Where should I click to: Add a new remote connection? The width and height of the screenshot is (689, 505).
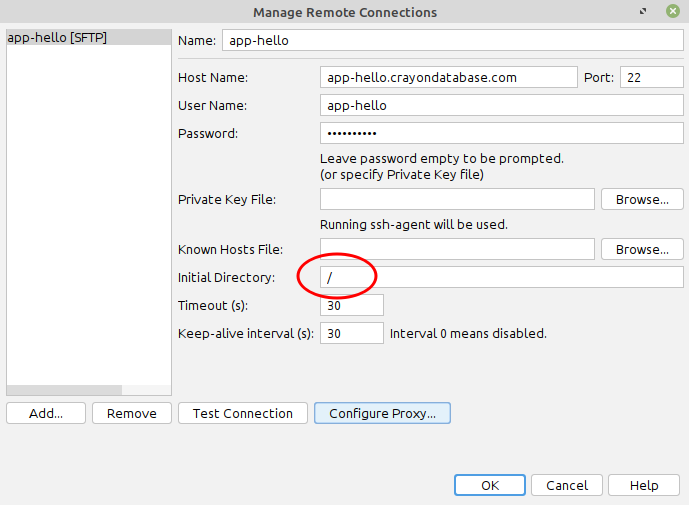coord(46,413)
